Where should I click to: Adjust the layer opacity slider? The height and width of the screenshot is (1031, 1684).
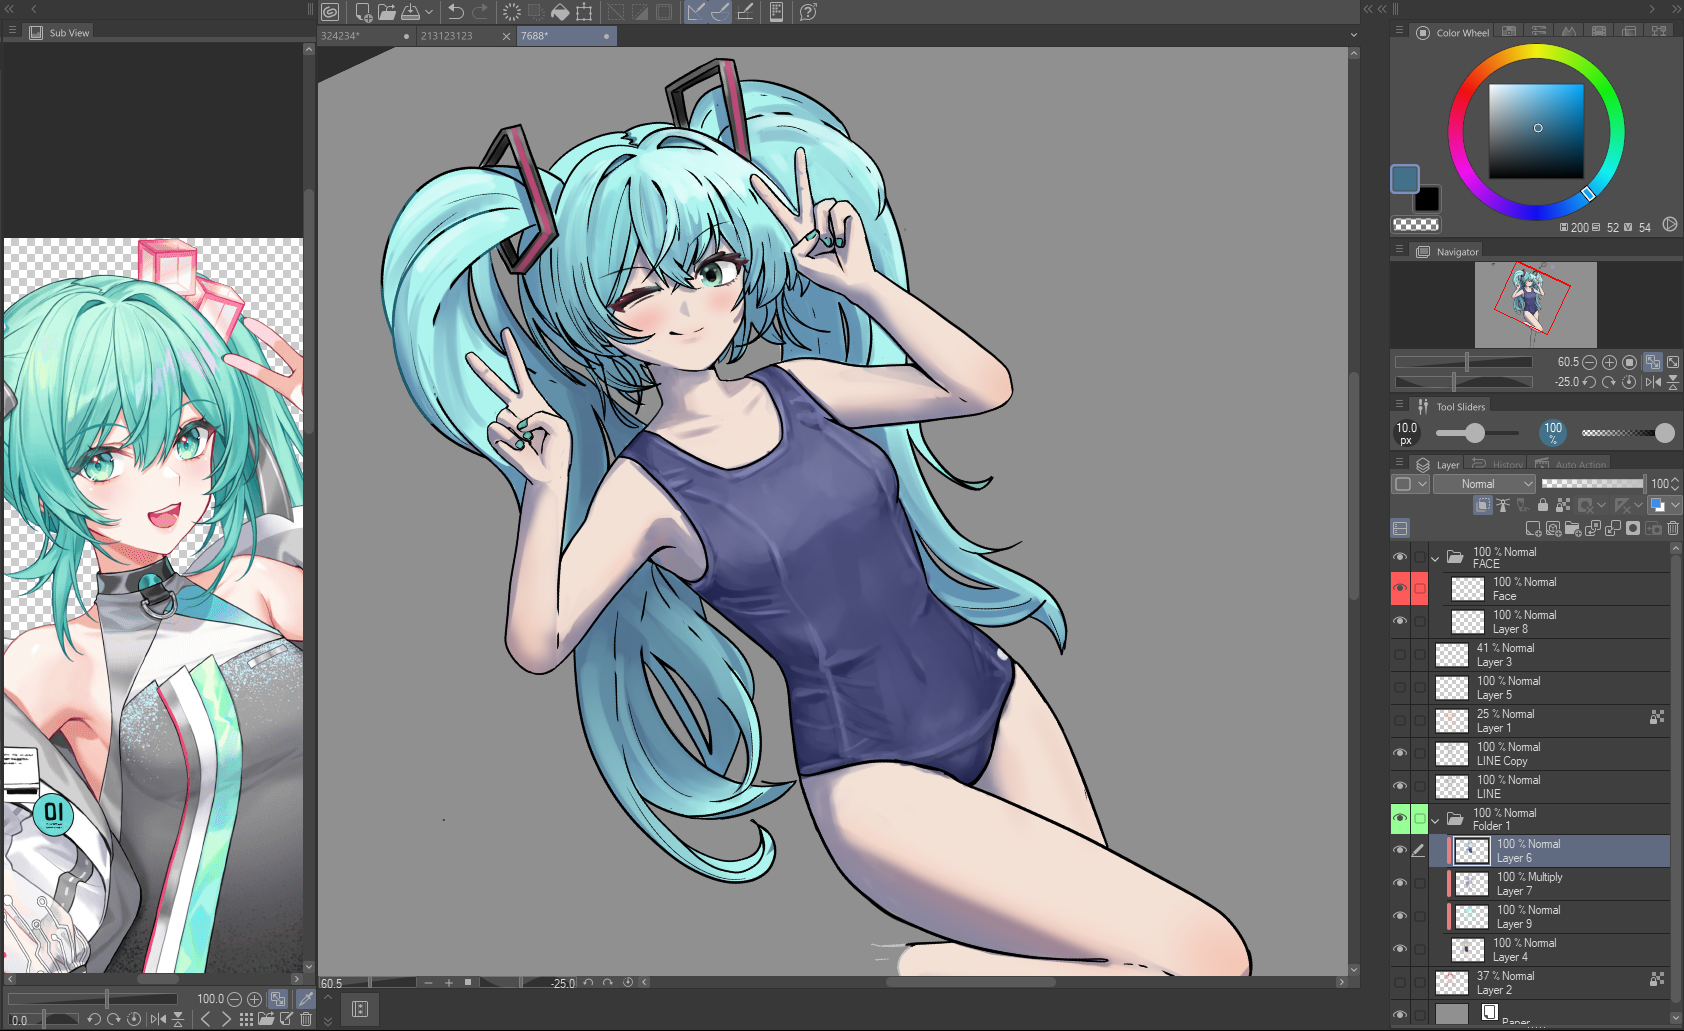tap(1593, 484)
